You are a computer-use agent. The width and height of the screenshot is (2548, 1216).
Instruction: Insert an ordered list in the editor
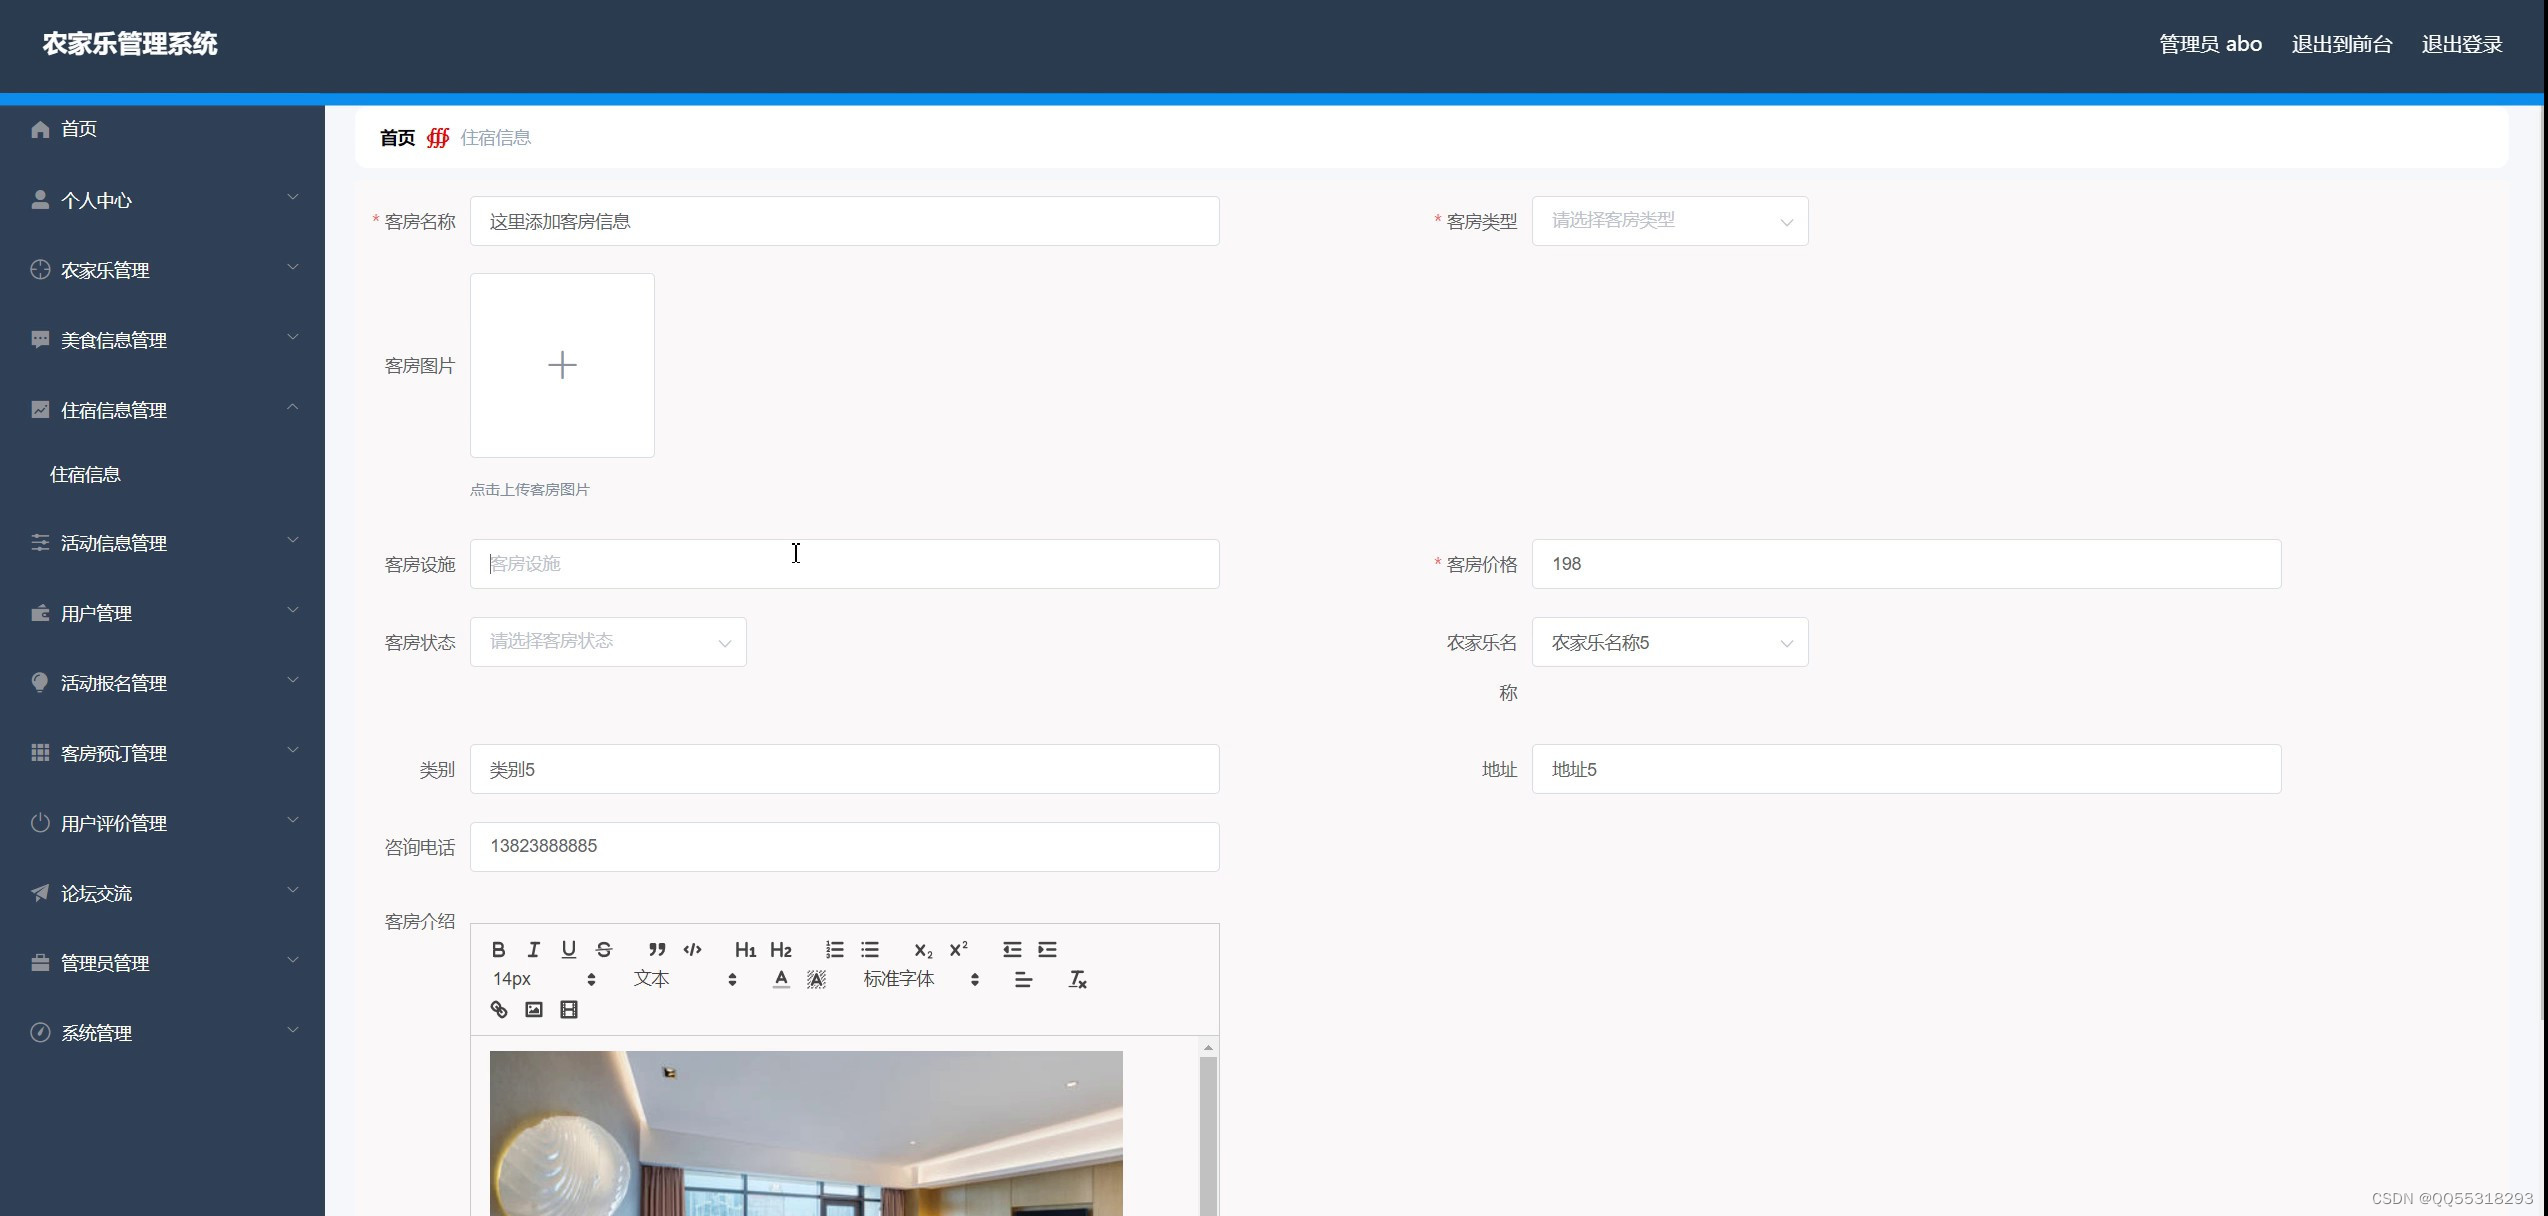[834, 949]
